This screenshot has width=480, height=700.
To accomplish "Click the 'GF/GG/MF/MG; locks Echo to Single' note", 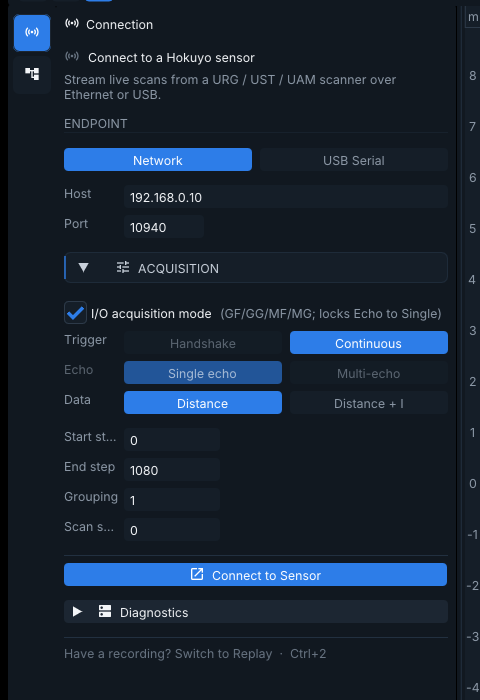I will 331,313.
